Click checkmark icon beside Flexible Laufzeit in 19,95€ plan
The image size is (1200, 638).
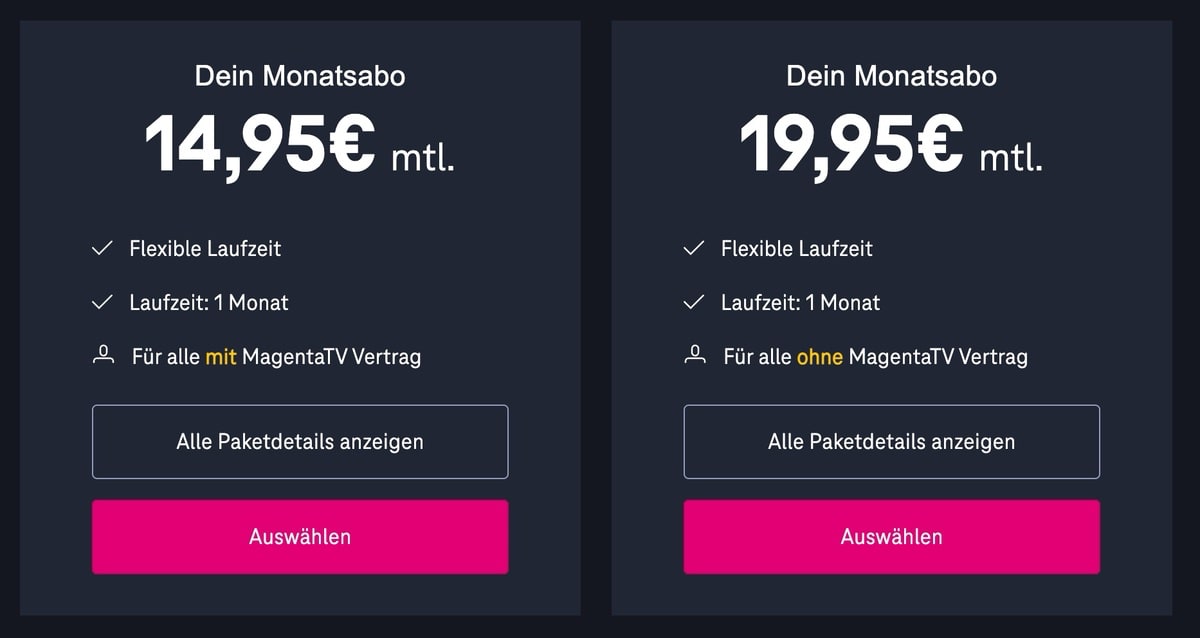693,249
